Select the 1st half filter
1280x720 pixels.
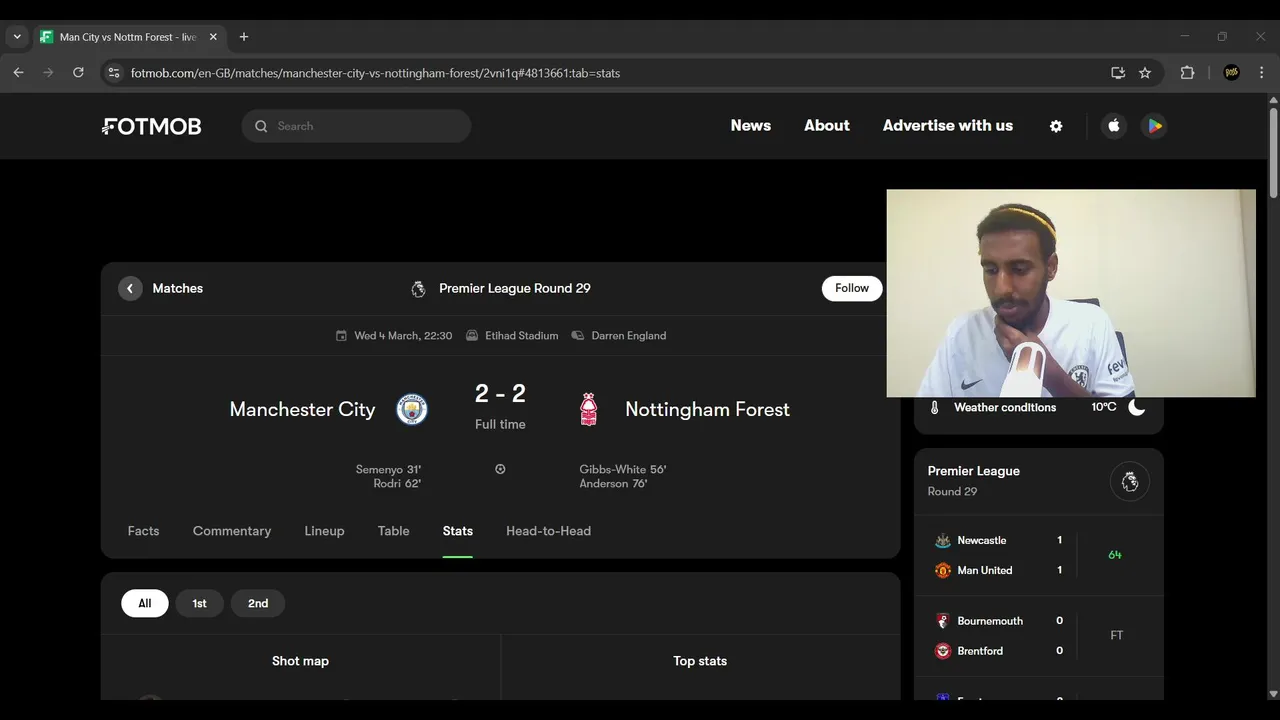199,603
